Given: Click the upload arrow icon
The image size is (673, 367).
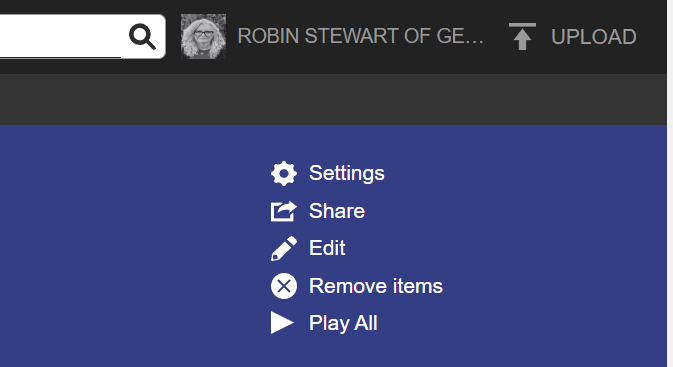Looking at the screenshot, I should [x=522, y=36].
